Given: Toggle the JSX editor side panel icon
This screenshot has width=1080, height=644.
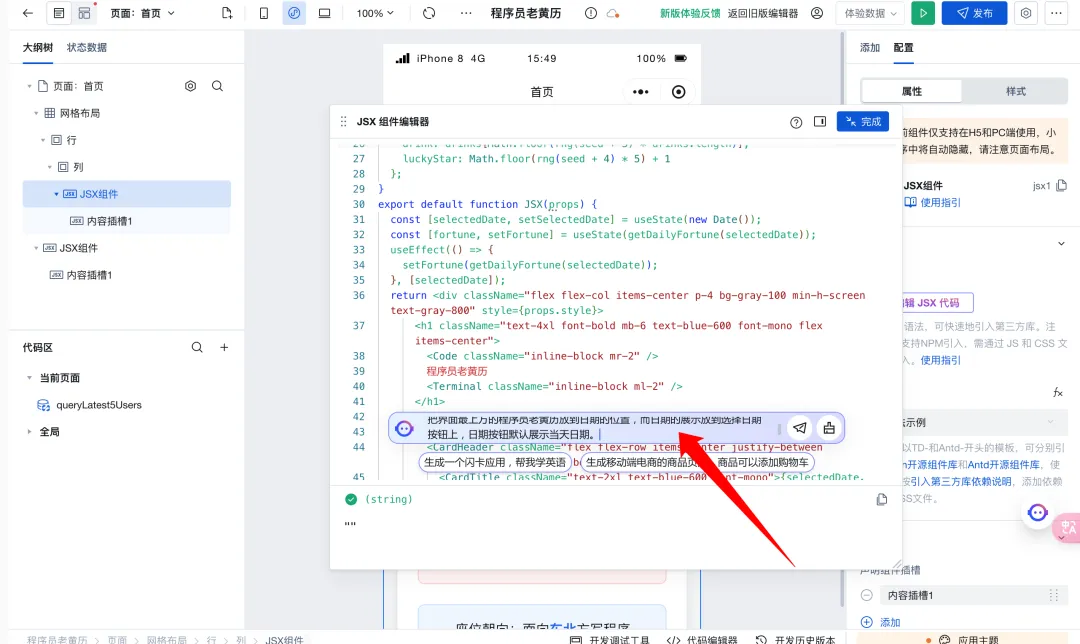Looking at the screenshot, I should tap(820, 122).
